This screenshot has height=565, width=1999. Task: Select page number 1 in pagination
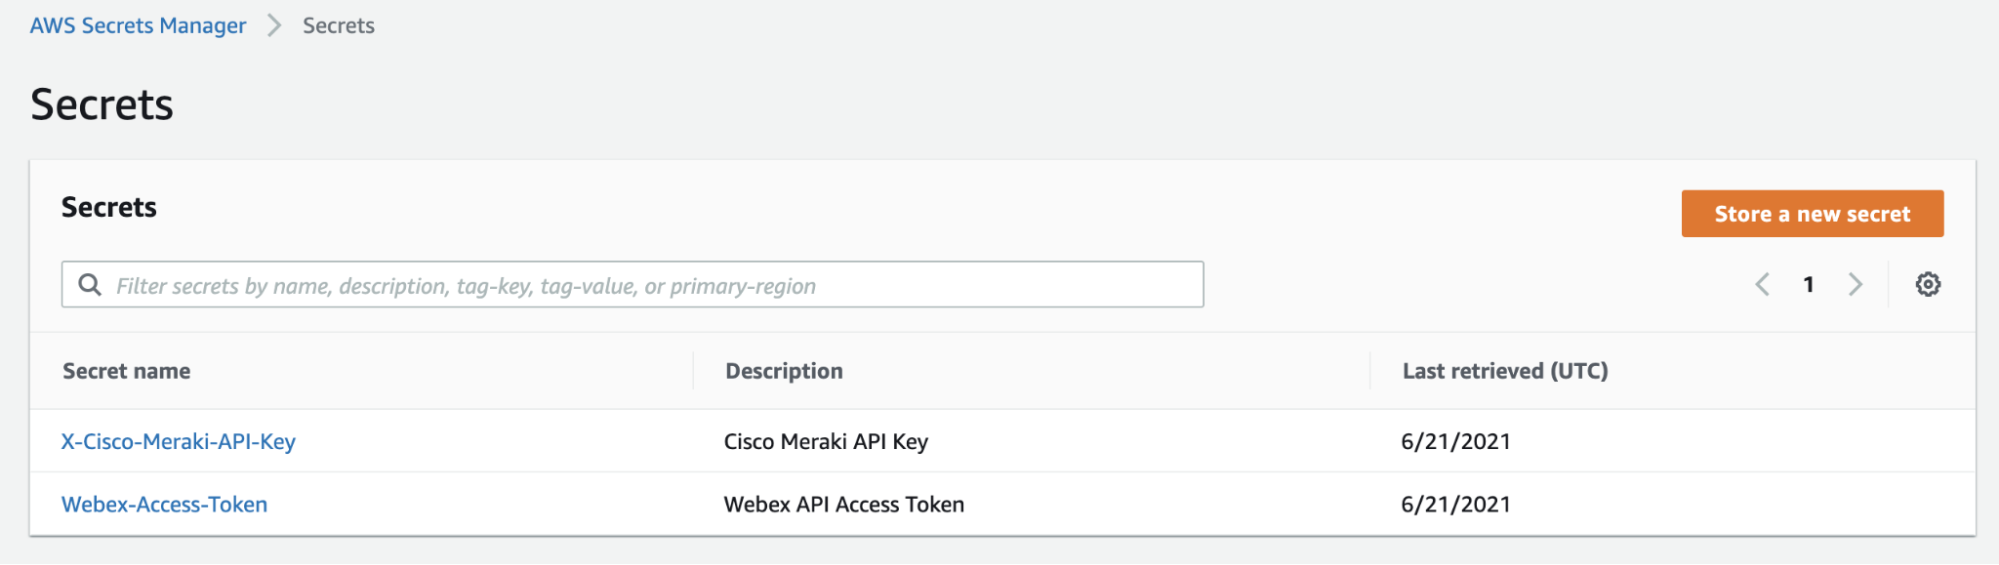[1808, 285]
